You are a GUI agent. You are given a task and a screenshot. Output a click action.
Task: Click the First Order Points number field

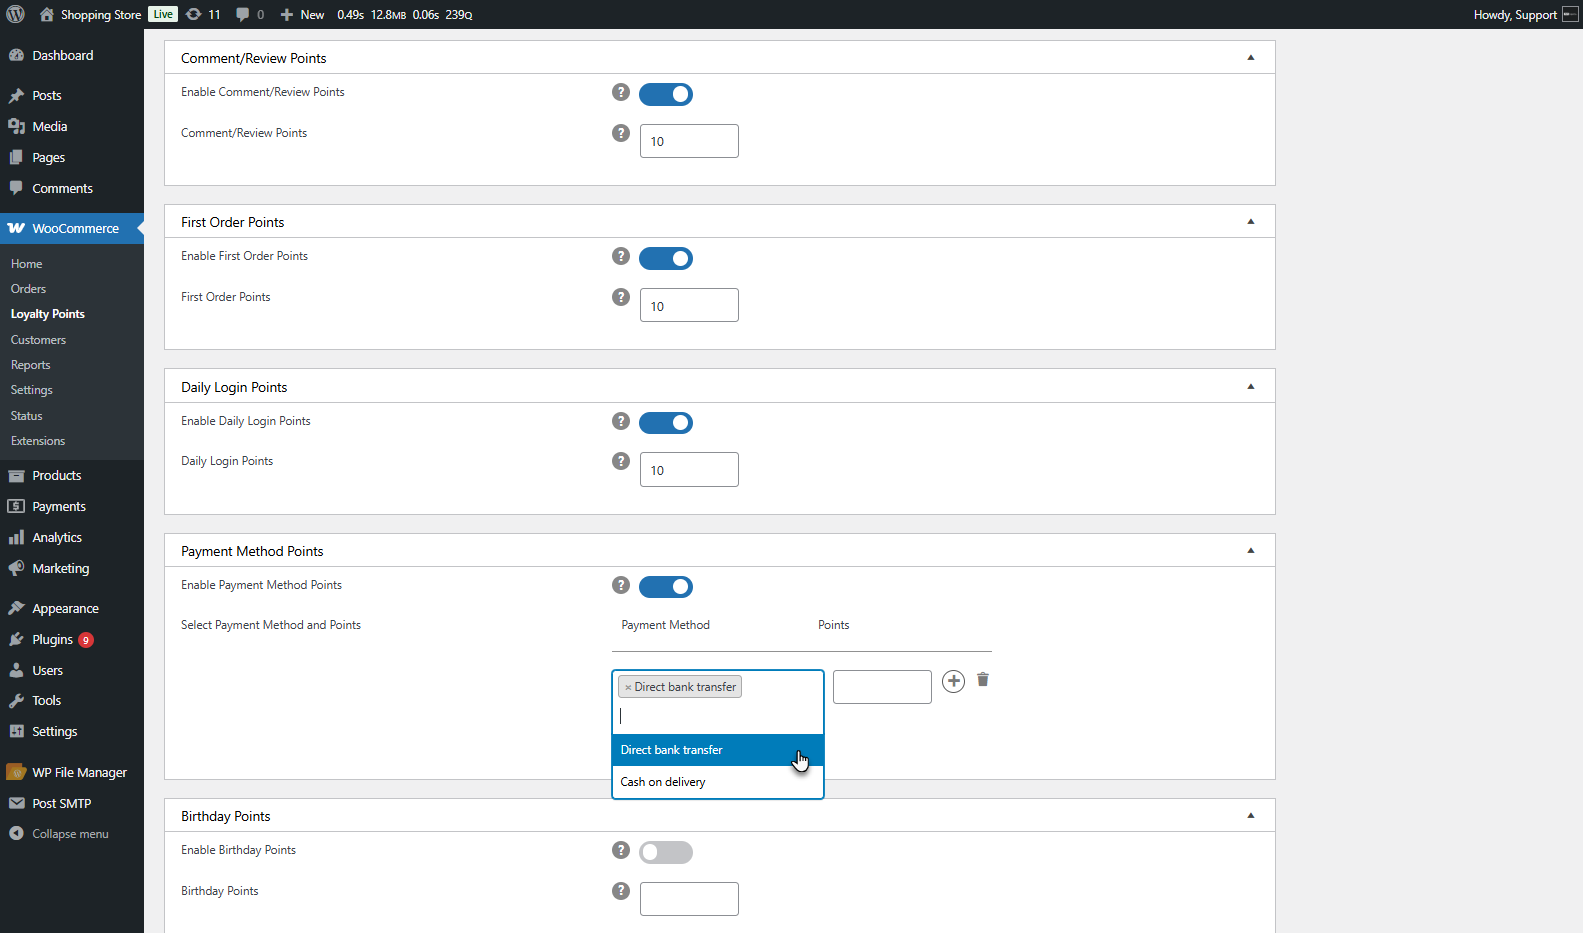click(x=689, y=305)
